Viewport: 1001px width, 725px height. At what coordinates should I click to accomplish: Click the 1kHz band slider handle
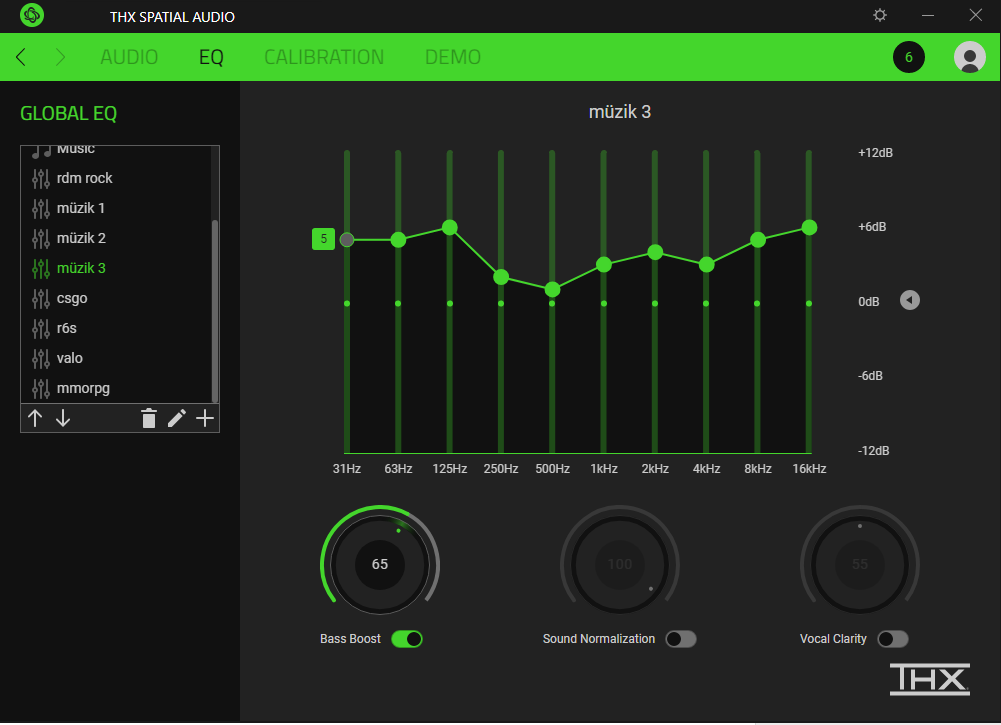604,264
